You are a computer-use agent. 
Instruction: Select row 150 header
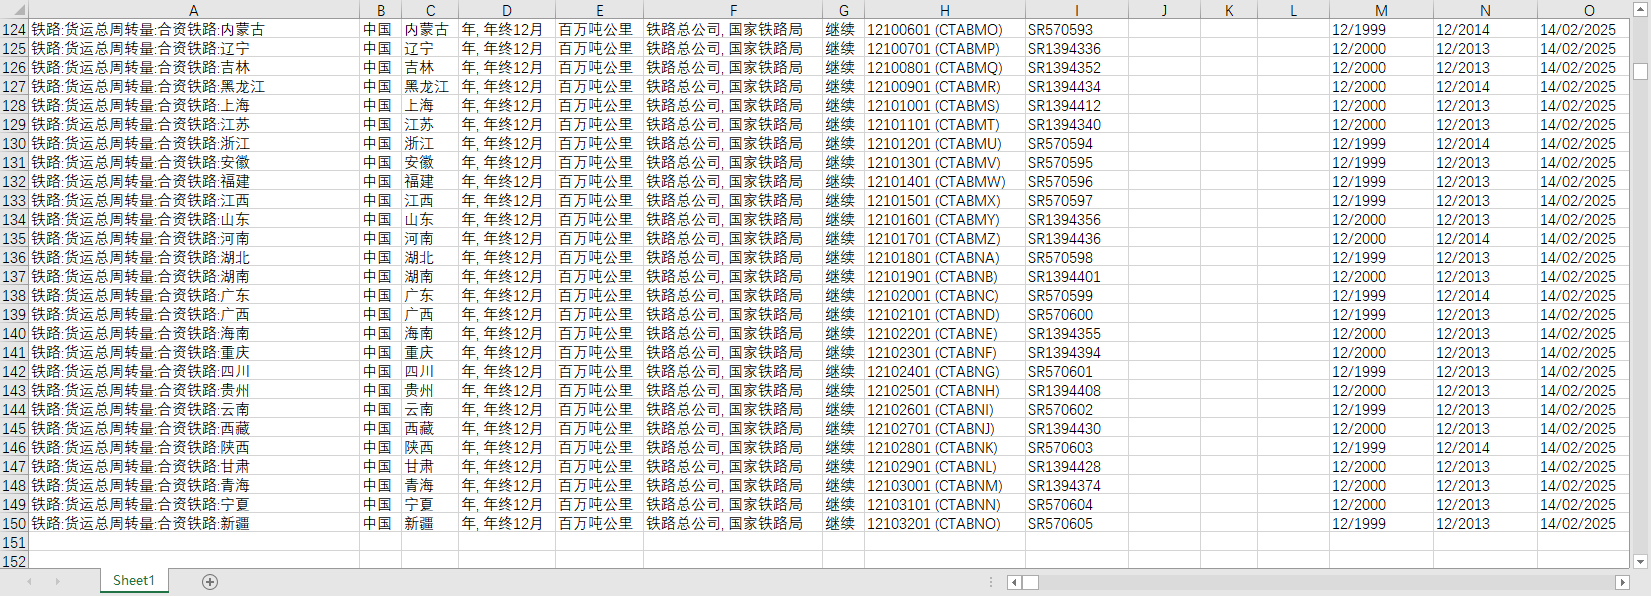(14, 524)
